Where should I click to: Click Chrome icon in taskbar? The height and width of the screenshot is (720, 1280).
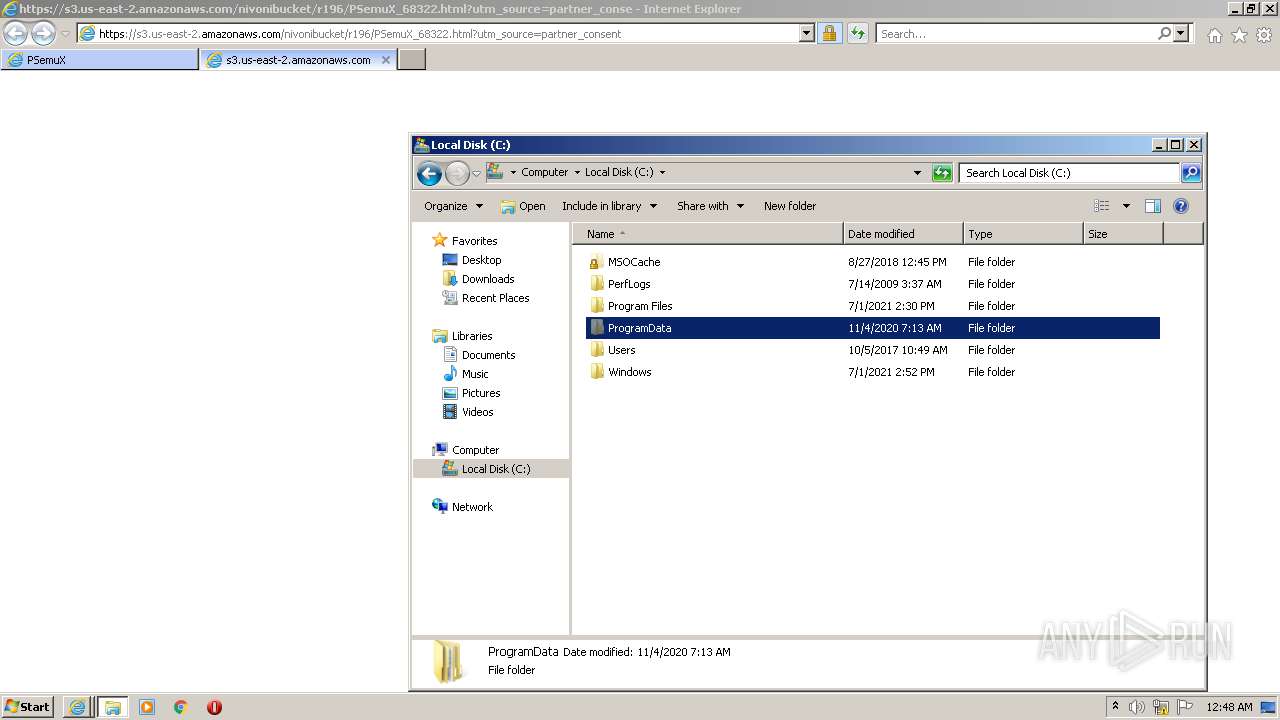[181, 707]
